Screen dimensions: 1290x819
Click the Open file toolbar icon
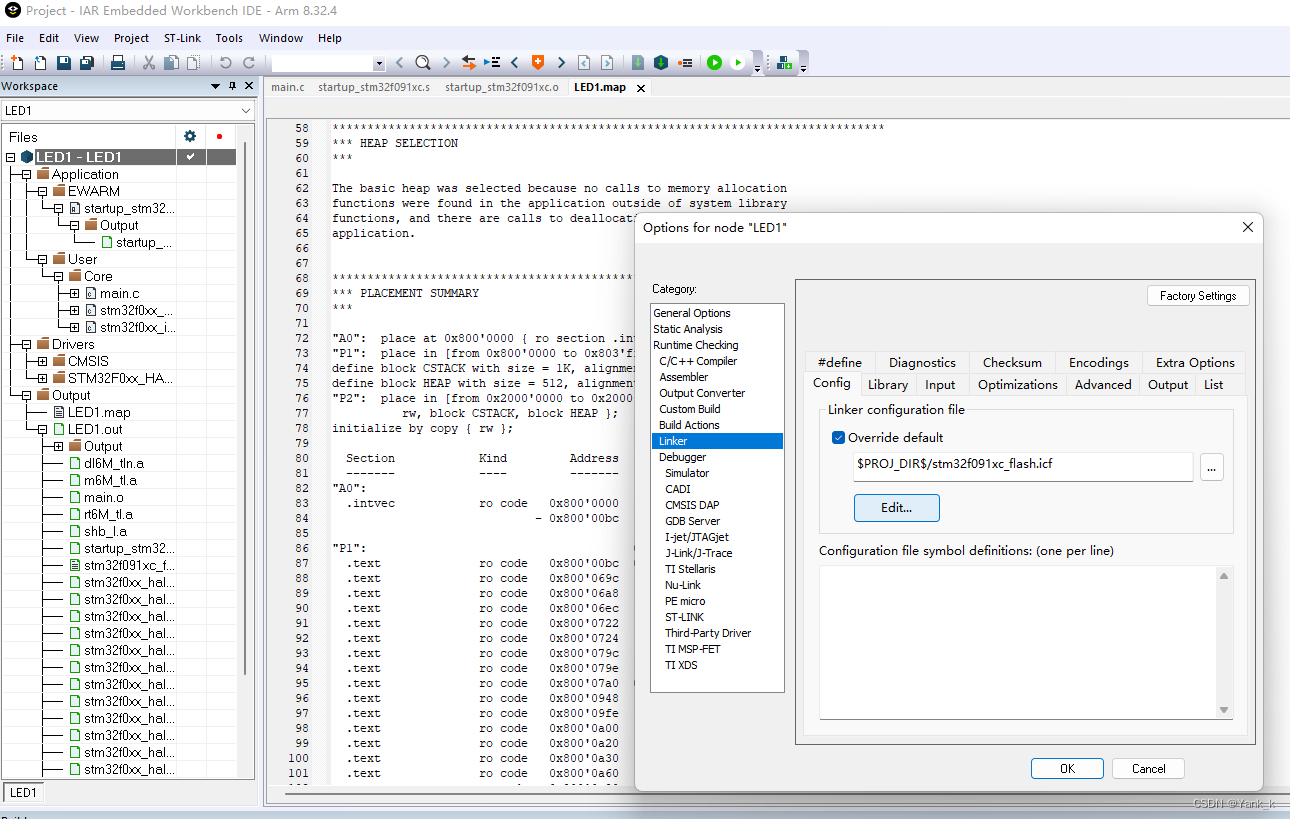[40, 63]
